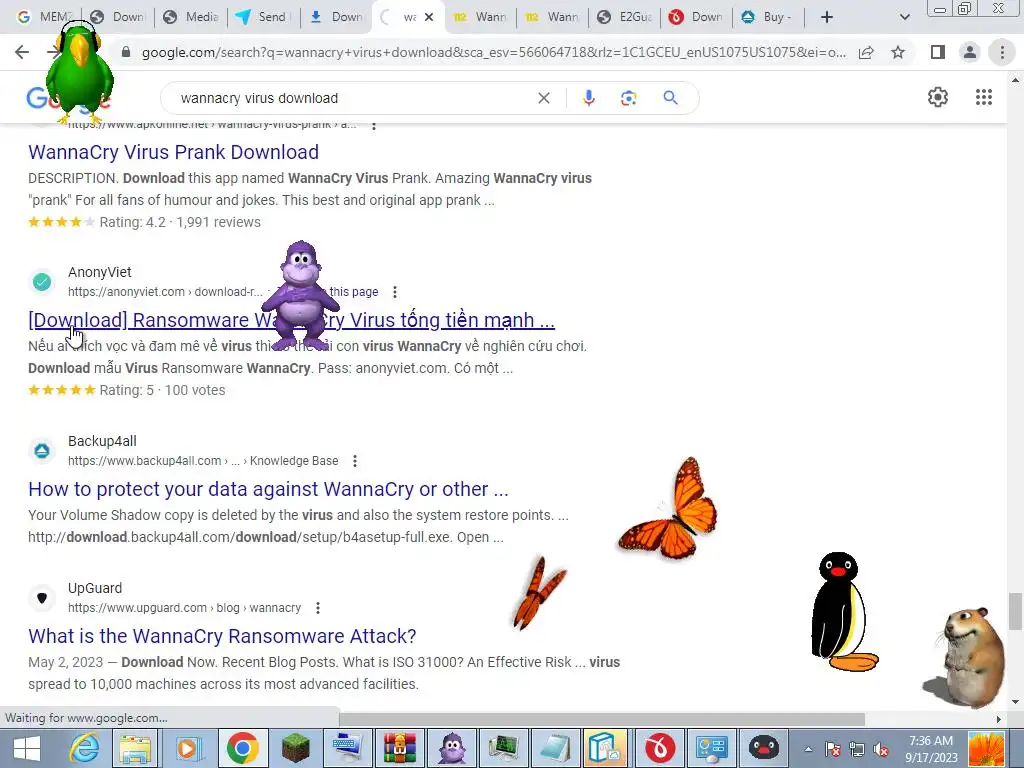Open the Notepad taskbar icon
The height and width of the screenshot is (768, 1024).
(556, 748)
